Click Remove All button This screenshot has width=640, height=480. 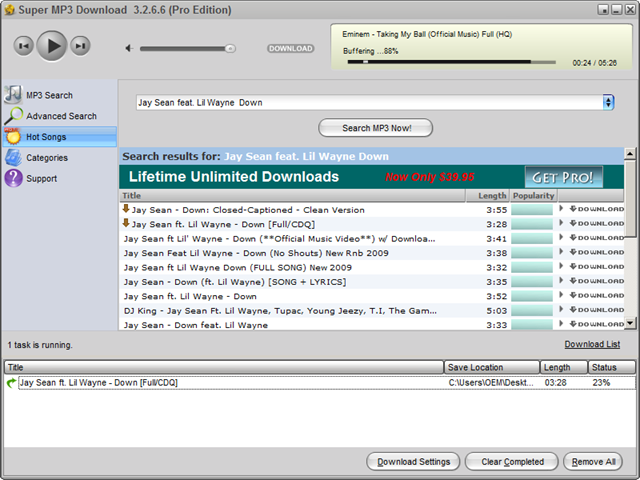pyautogui.click(x=593, y=462)
